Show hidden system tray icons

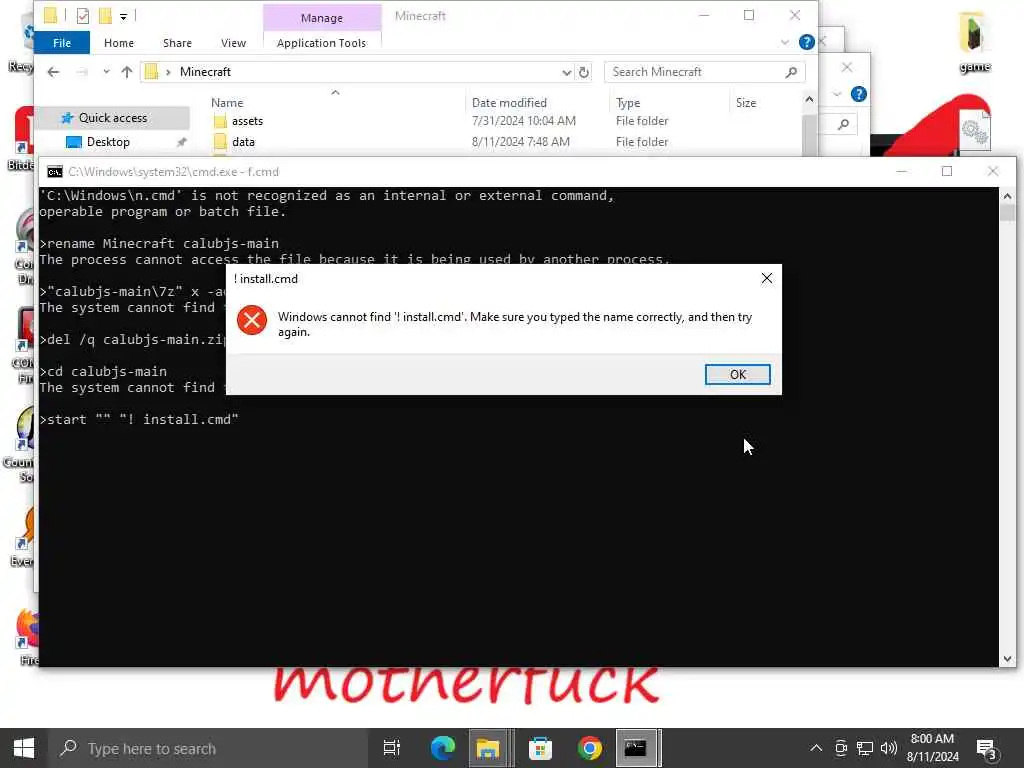tap(816, 748)
